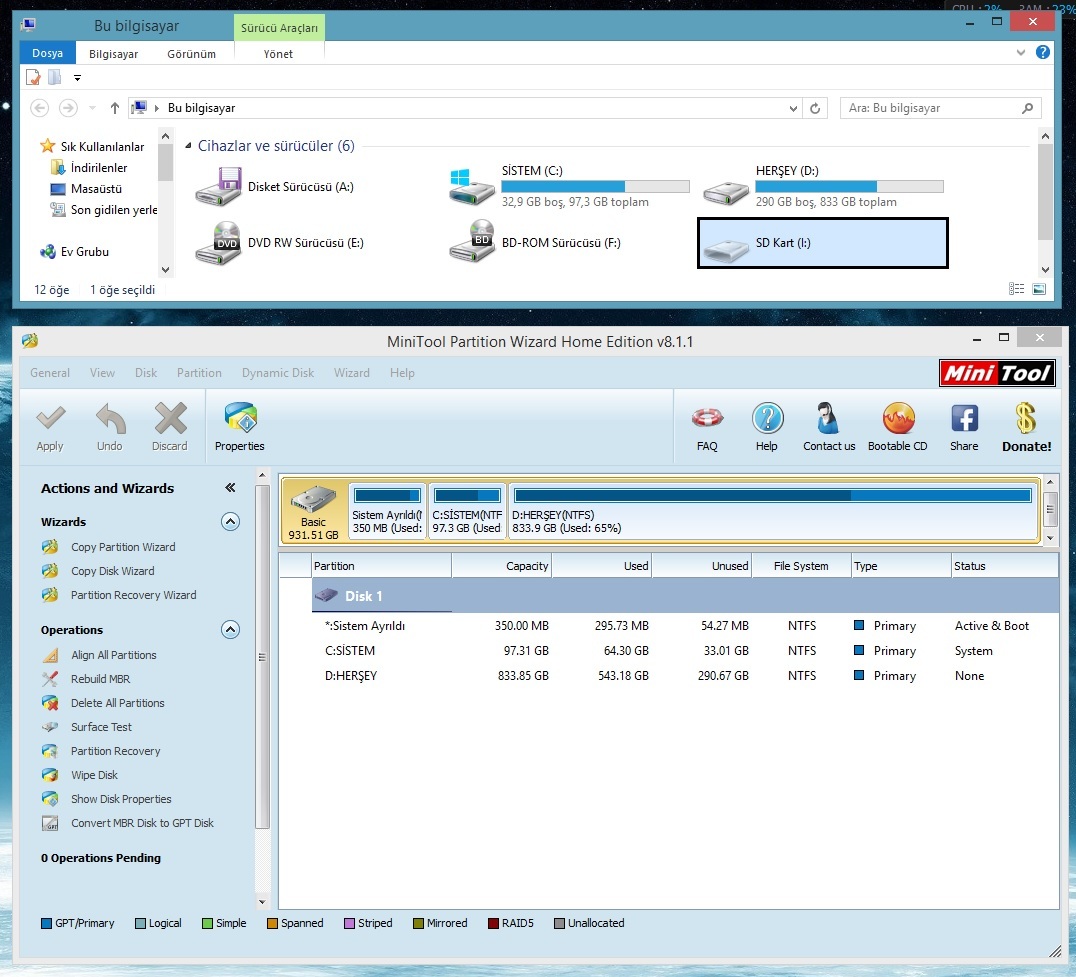
Task: Open the Contact us icon
Action: 828,419
